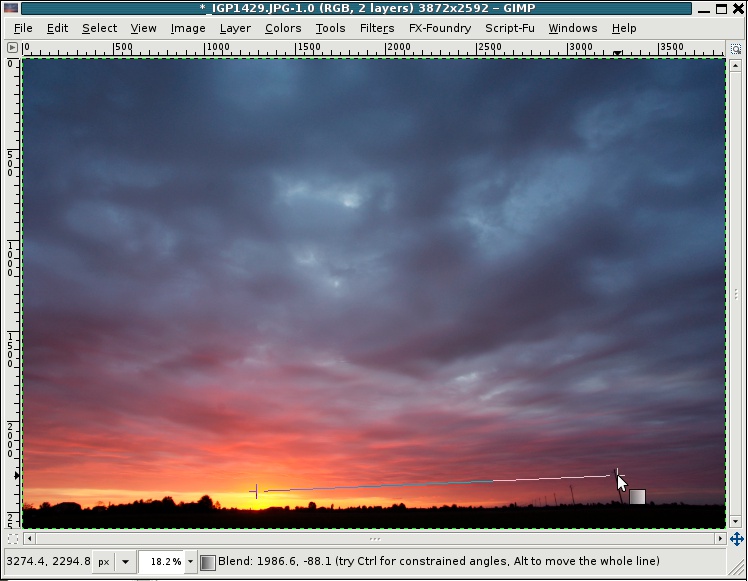The height and width of the screenshot is (581, 748).
Task: Click the vertical scrollbar thumb
Action: (x=736, y=293)
